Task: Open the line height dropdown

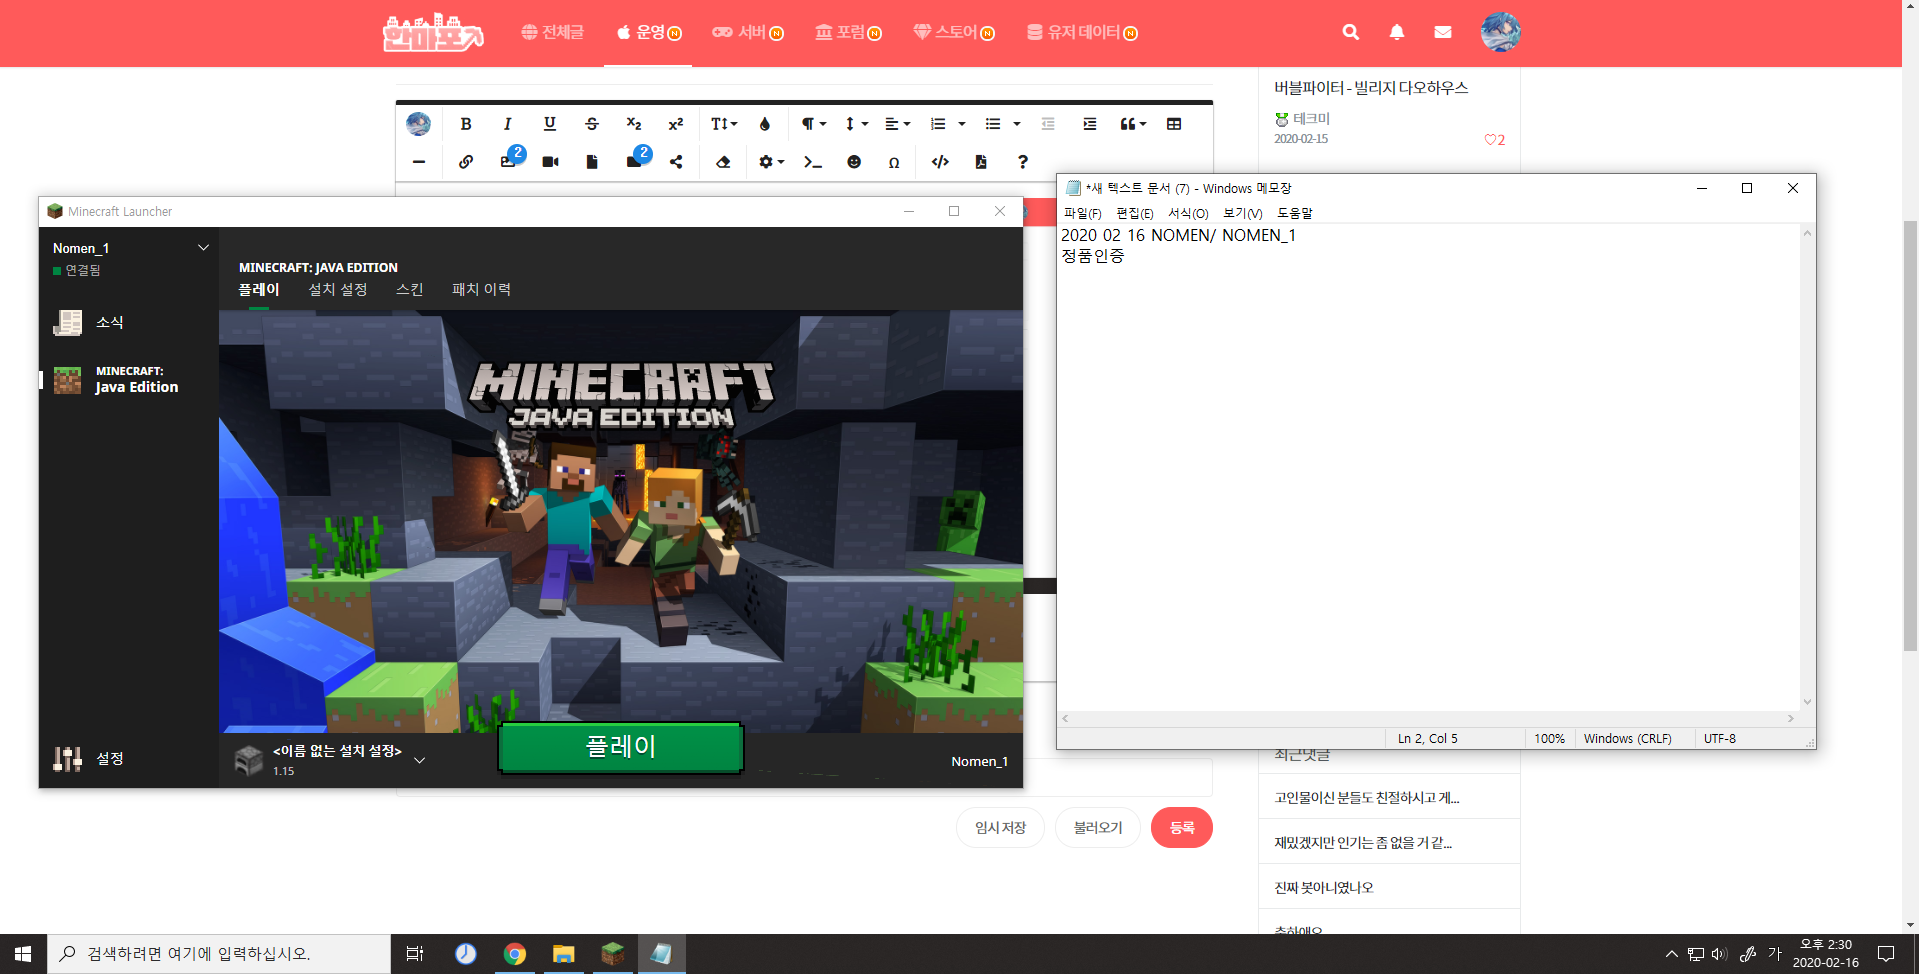Action: point(856,124)
